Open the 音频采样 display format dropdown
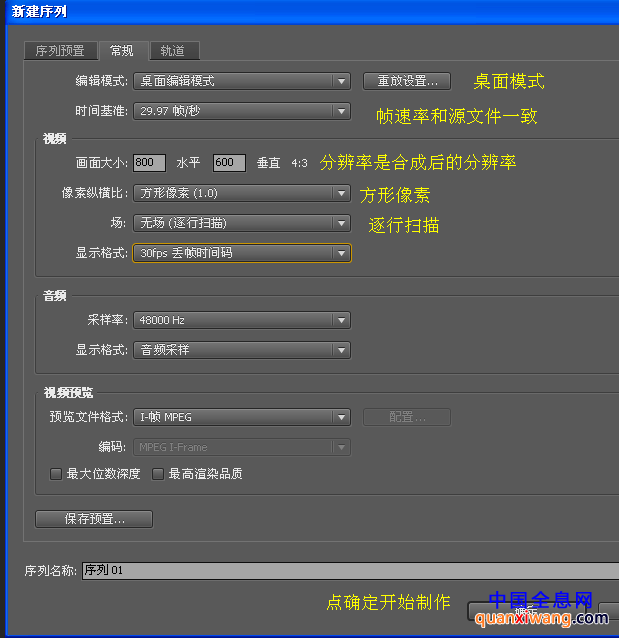 click(x=241, y=350)
